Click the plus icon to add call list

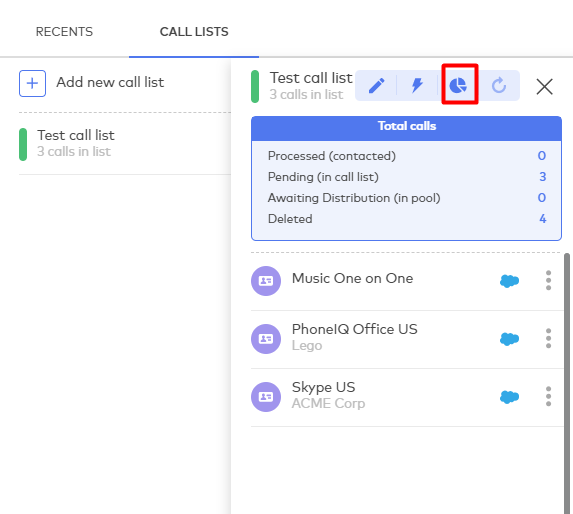[33, 83]
